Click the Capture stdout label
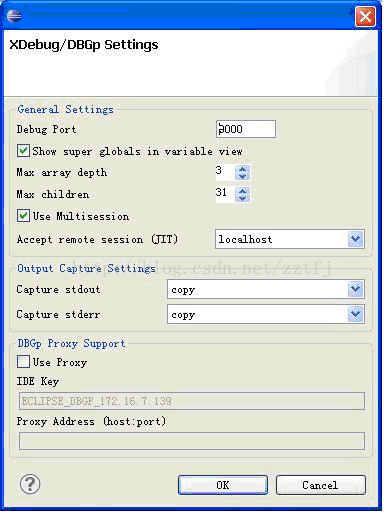Image resolution: width=384 pixels, height=514 pixels. 58,289
